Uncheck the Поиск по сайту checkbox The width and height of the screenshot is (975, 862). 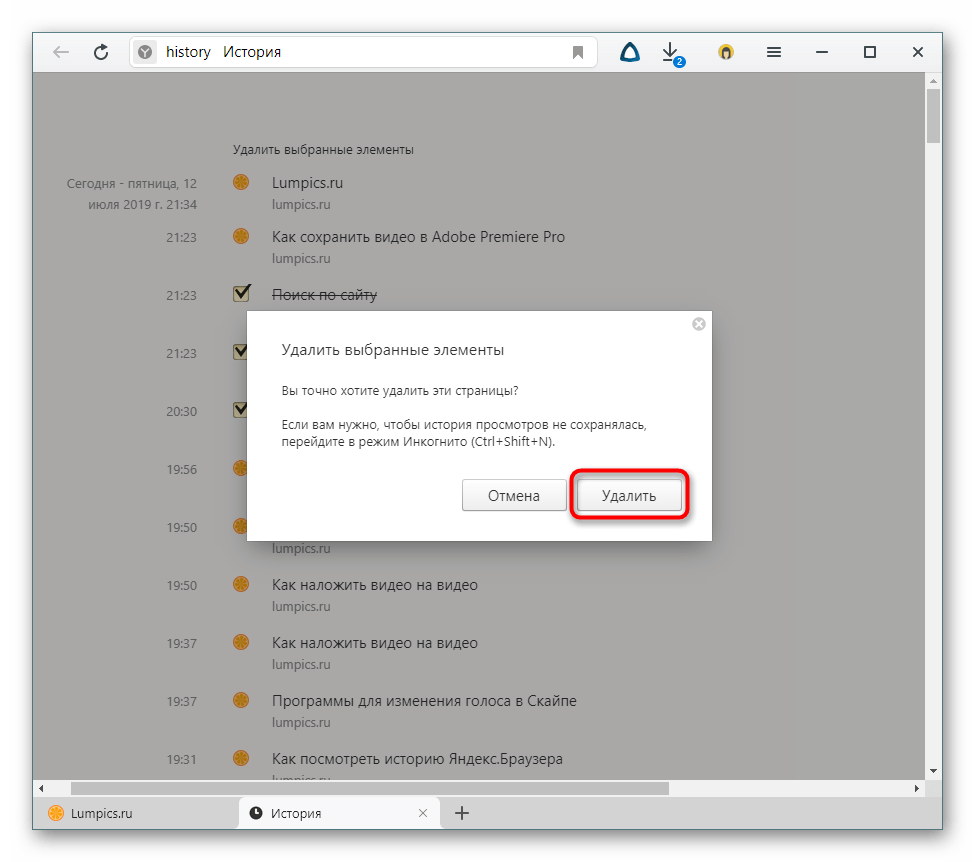pos(241,294)
